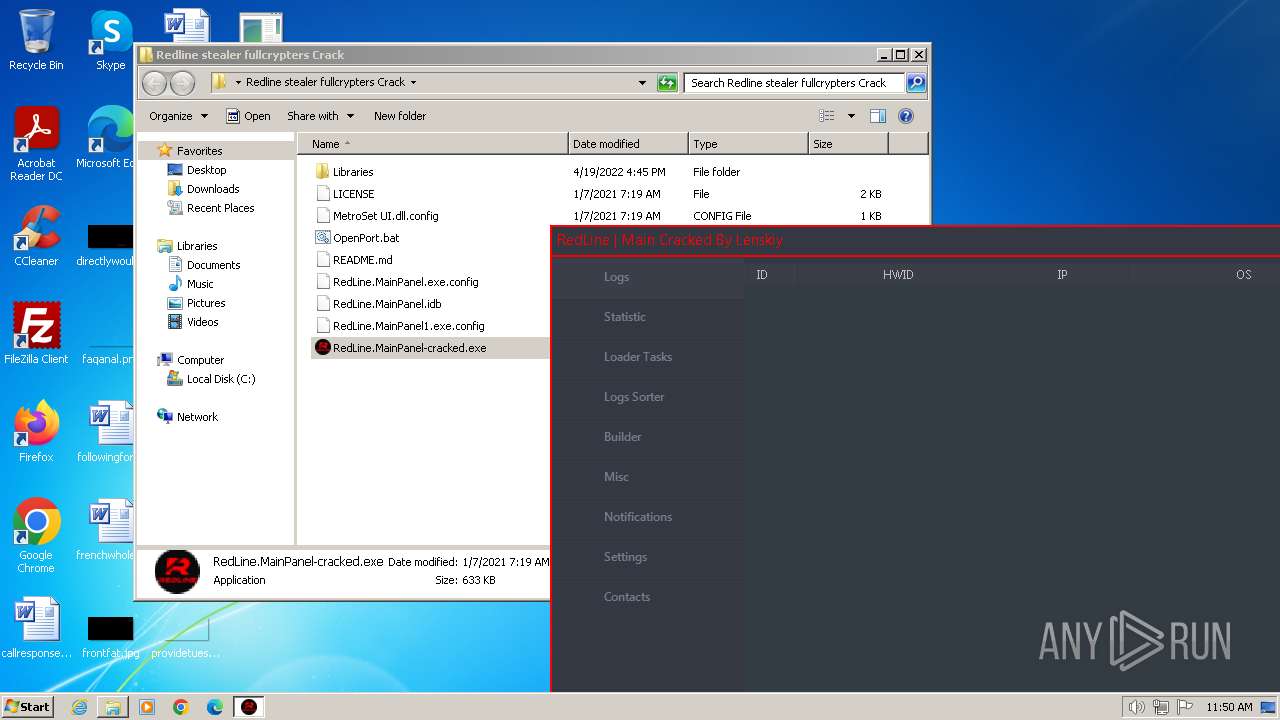Open Explorer help icon

906,116
